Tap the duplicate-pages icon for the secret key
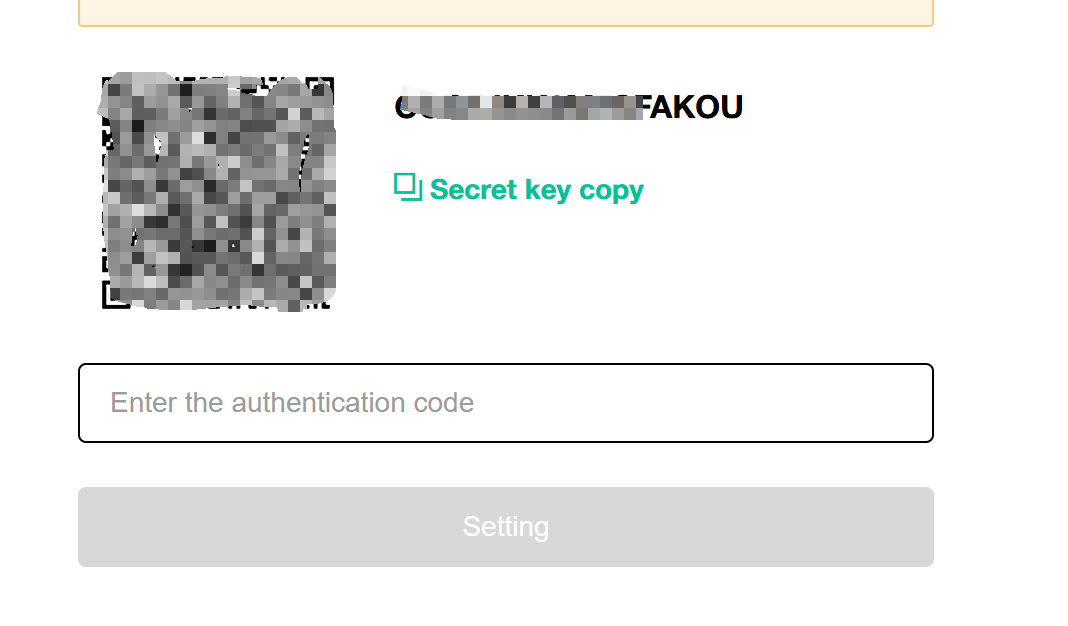Viewport: 1068px width, 626px height. pyautogui.click(x=406, y=185)
